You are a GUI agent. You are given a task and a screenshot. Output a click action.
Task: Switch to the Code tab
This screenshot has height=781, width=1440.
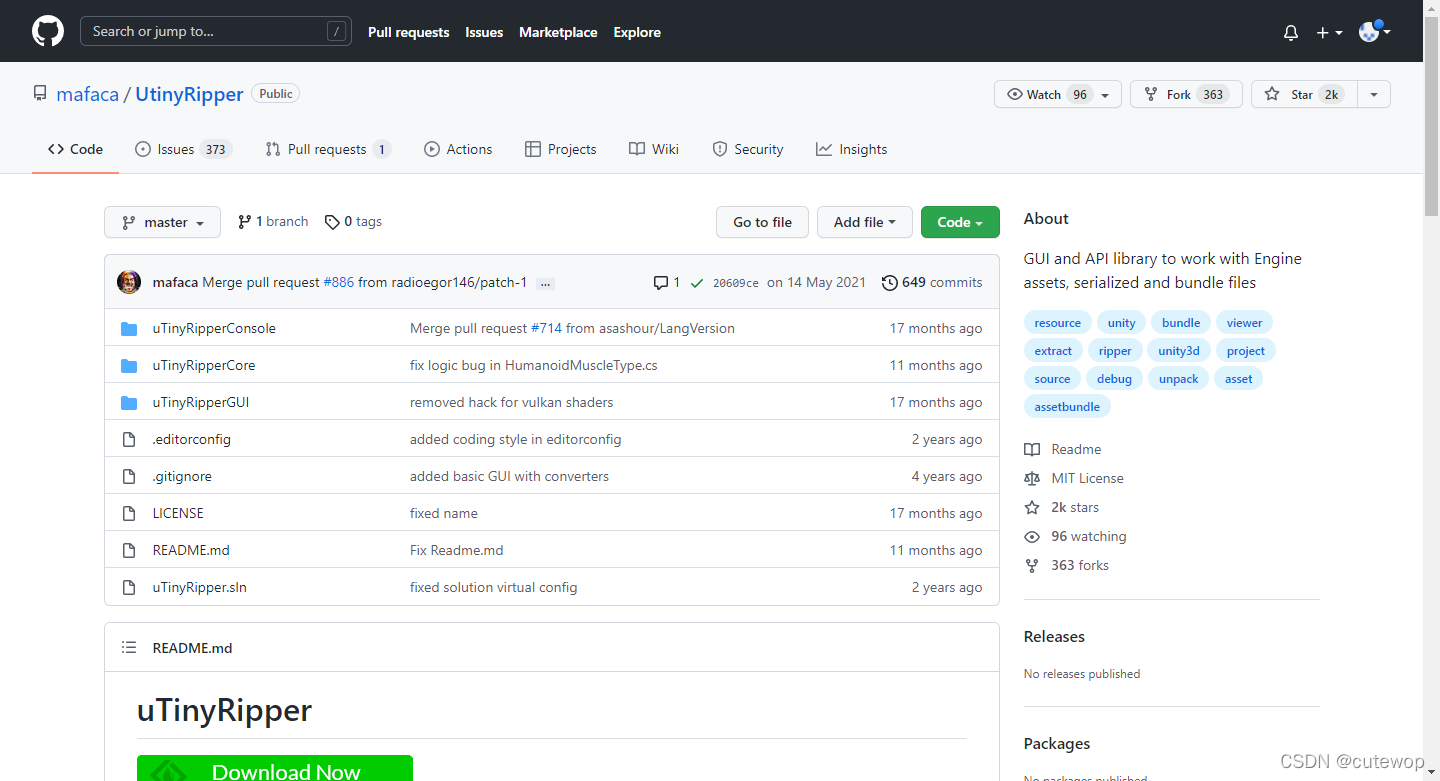(x=75, y=149)
